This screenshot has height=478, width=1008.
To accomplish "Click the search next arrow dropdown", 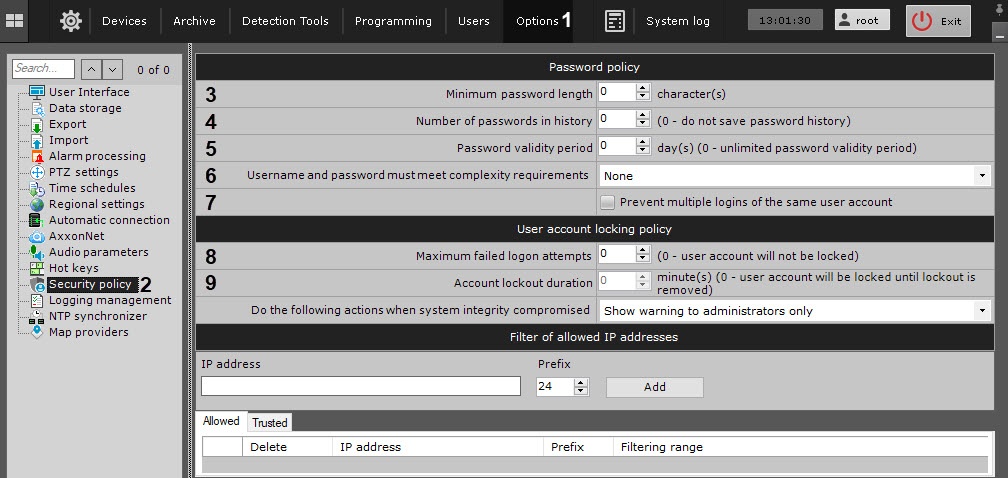I will (x=113, y=69).
